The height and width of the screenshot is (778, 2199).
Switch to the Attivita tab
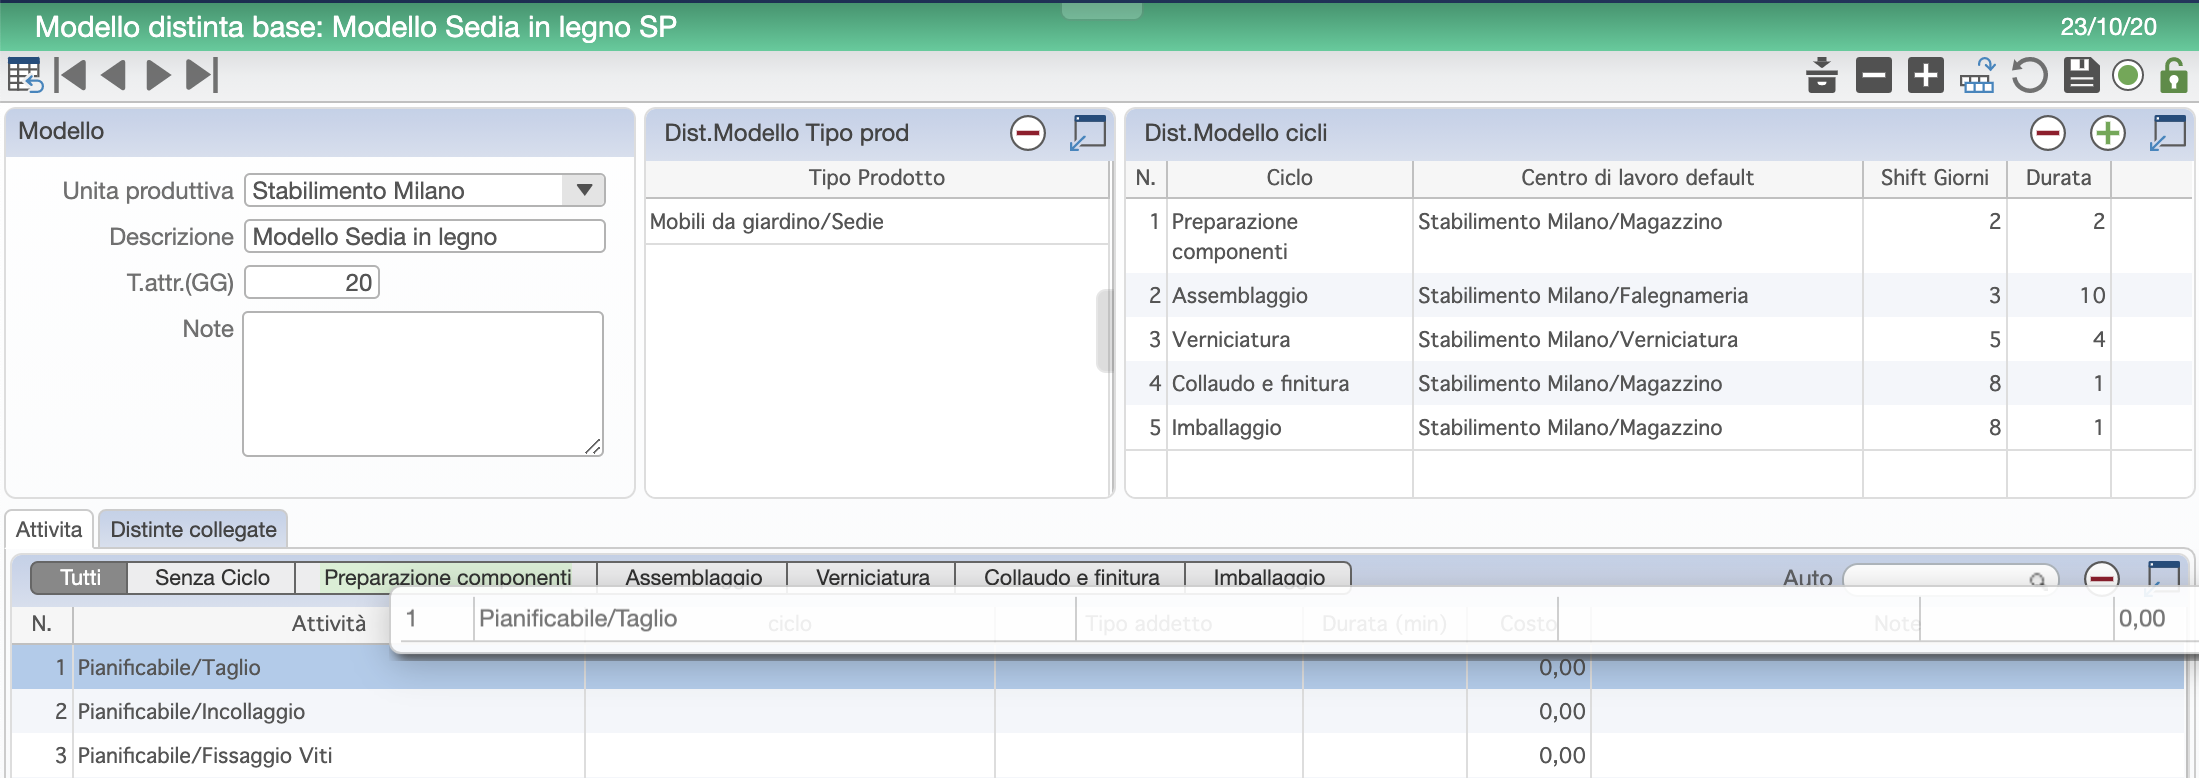pyautogui.click(x=49, y=529)
